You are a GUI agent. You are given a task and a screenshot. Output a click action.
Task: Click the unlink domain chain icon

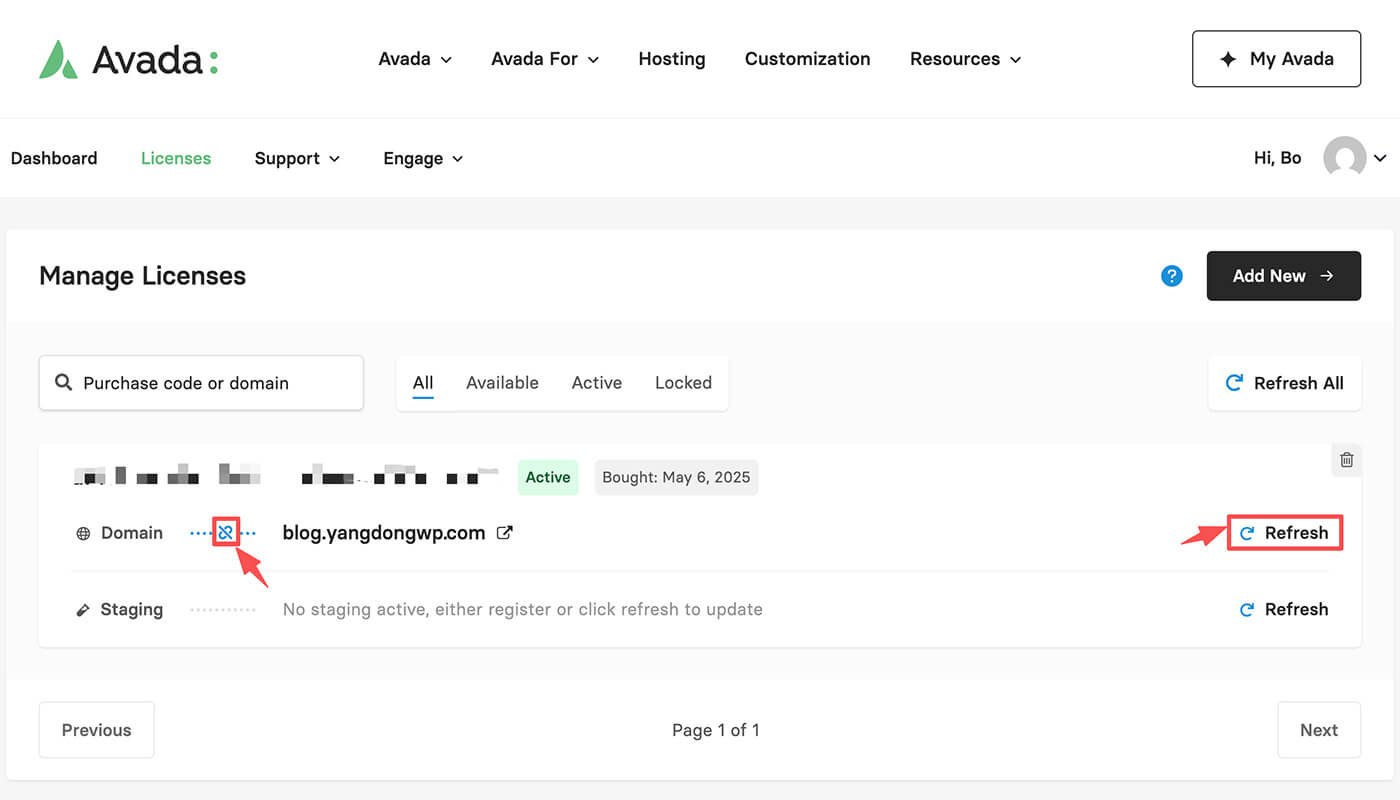tap(226, 533)
